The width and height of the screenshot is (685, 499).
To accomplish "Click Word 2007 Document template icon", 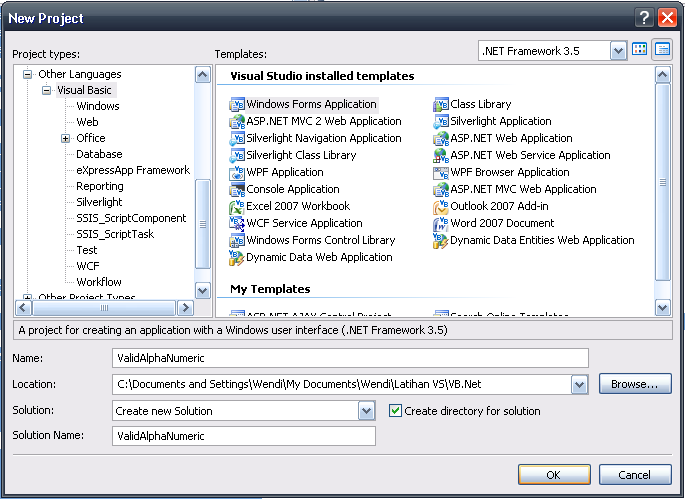I will [x=441, y=223].
